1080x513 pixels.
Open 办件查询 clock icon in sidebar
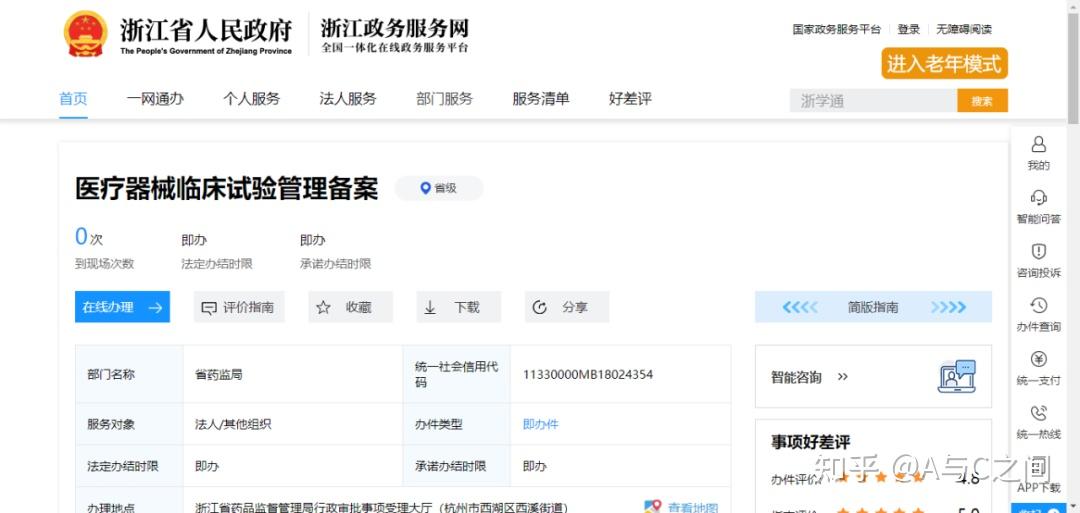point(1039,305)
